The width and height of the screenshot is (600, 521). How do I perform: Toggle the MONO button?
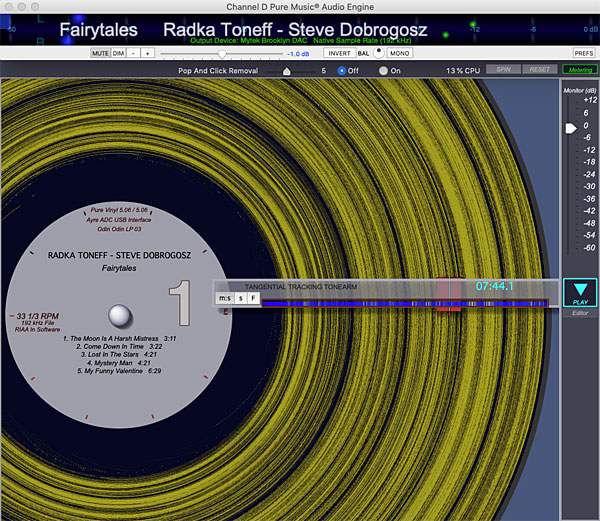tap(399, 53)
